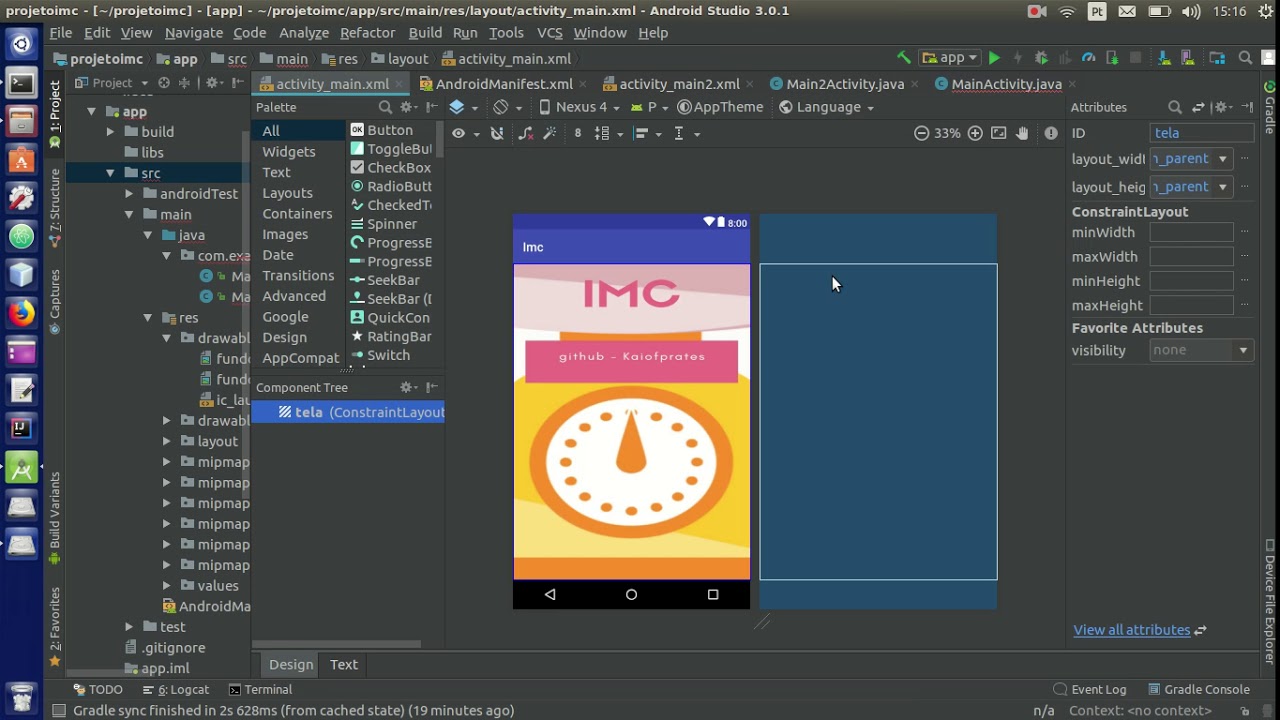The image size is (1280, 720).
Task: Zoom in the design with the plus icon
Action: point(975,133)
